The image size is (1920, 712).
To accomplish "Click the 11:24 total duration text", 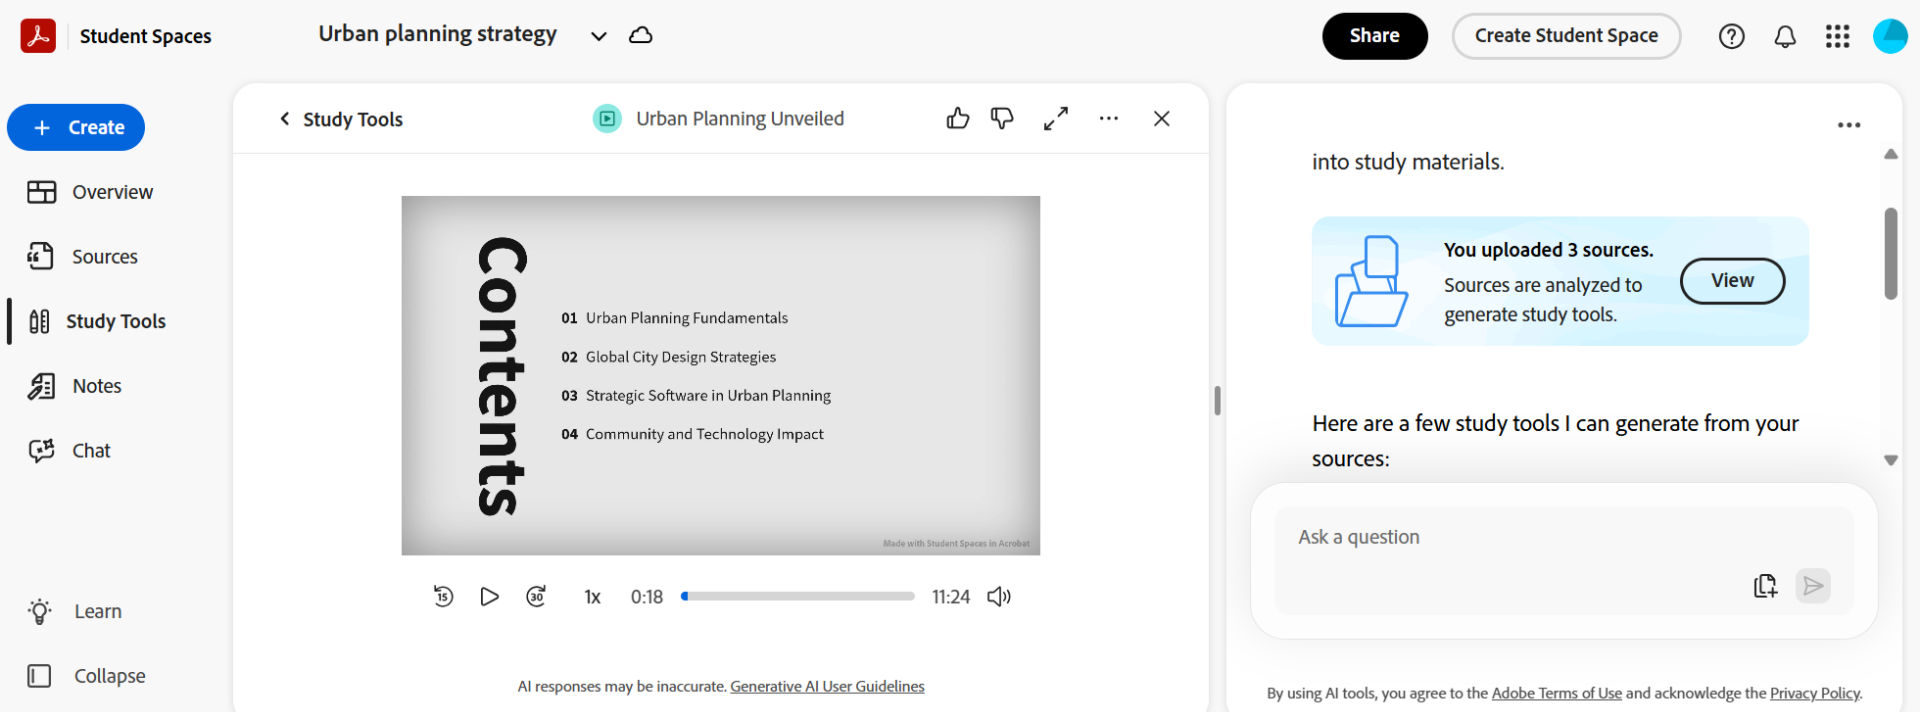I will point(951,597).
